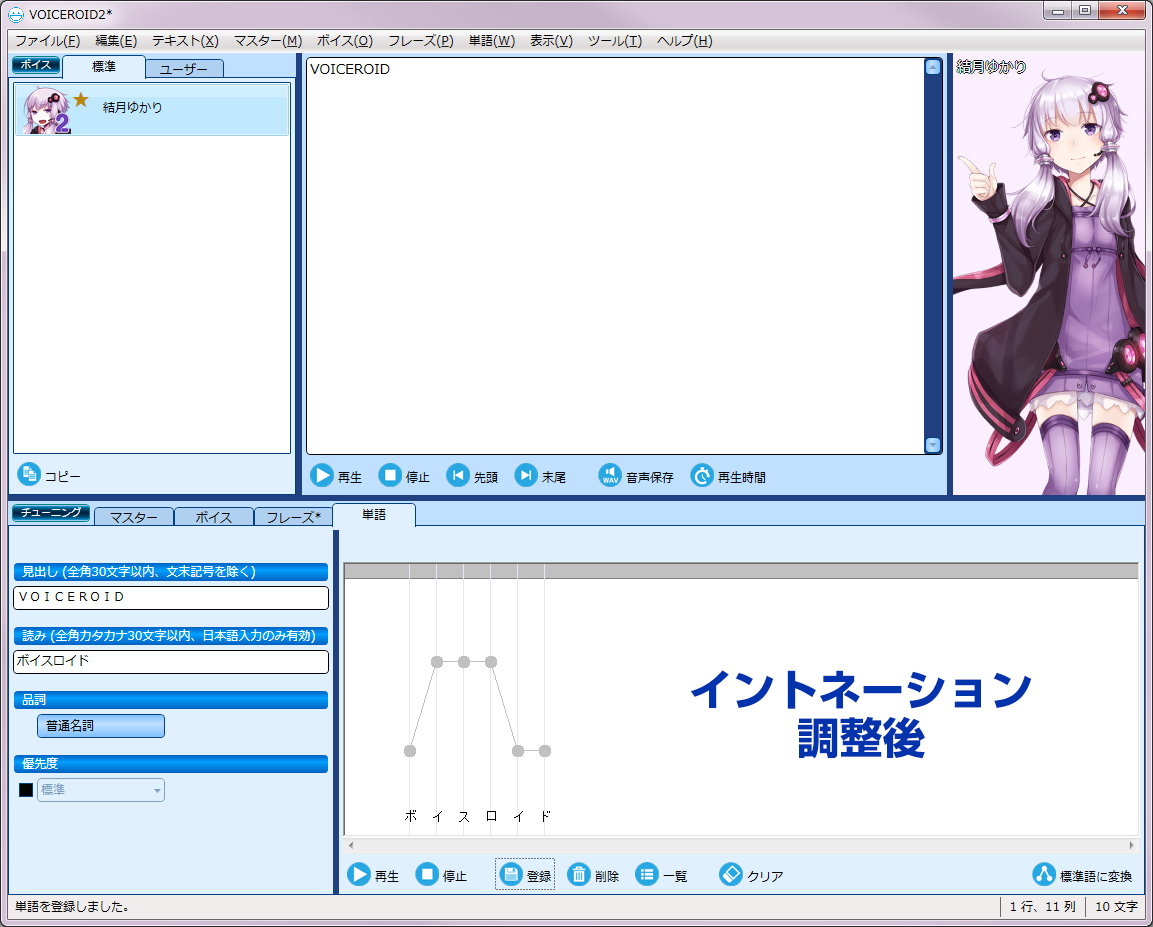Click the black priority color swatch
The height and width of the screenshot is (927, 1153).
[x=26, y=790]
